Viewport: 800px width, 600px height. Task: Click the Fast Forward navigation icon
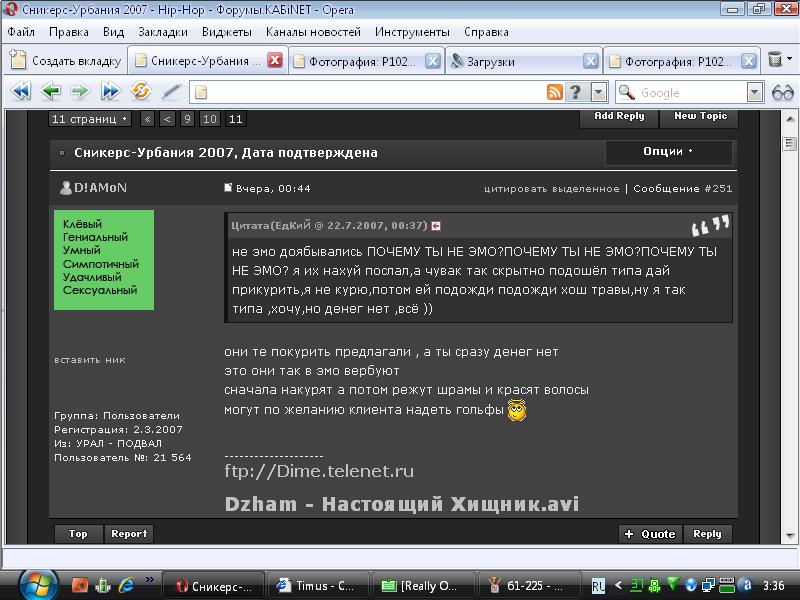(110, 92)
